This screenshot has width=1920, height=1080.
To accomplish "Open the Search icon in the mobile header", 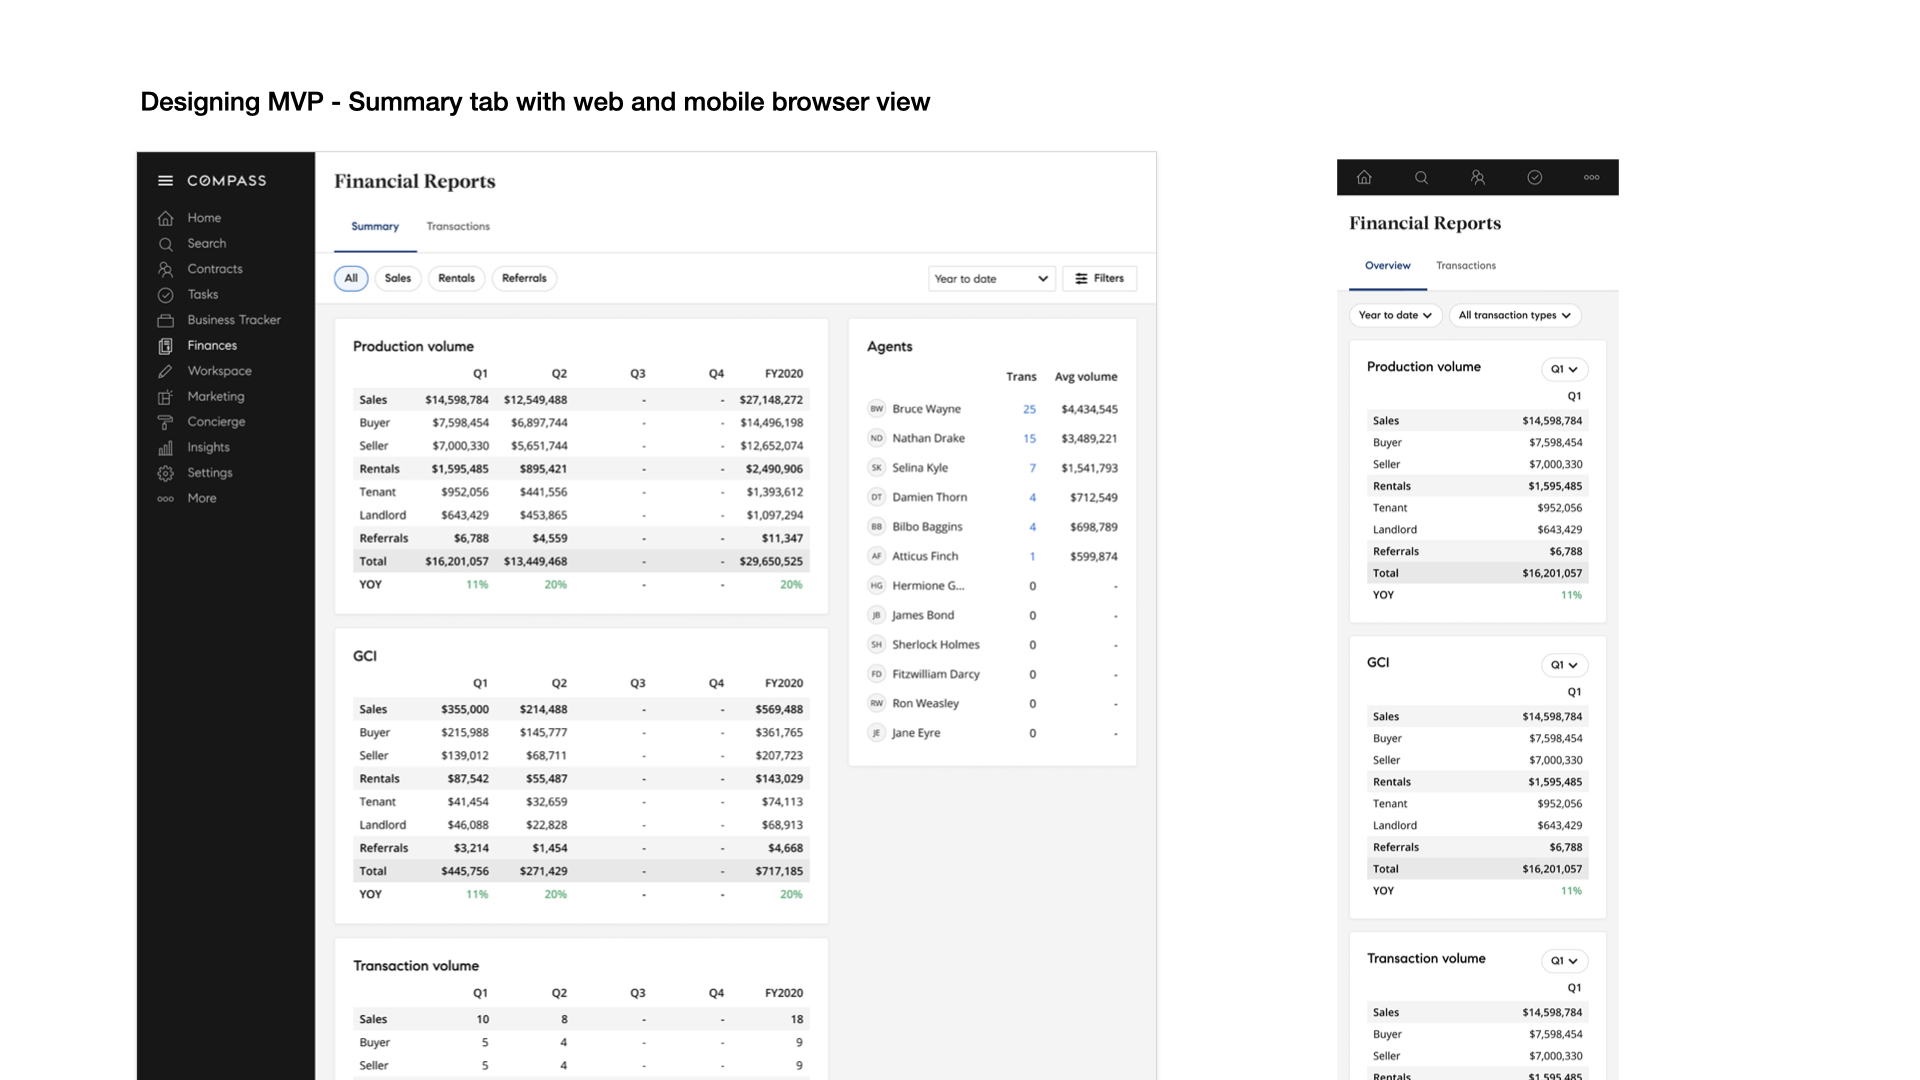I will point(1421,177).
